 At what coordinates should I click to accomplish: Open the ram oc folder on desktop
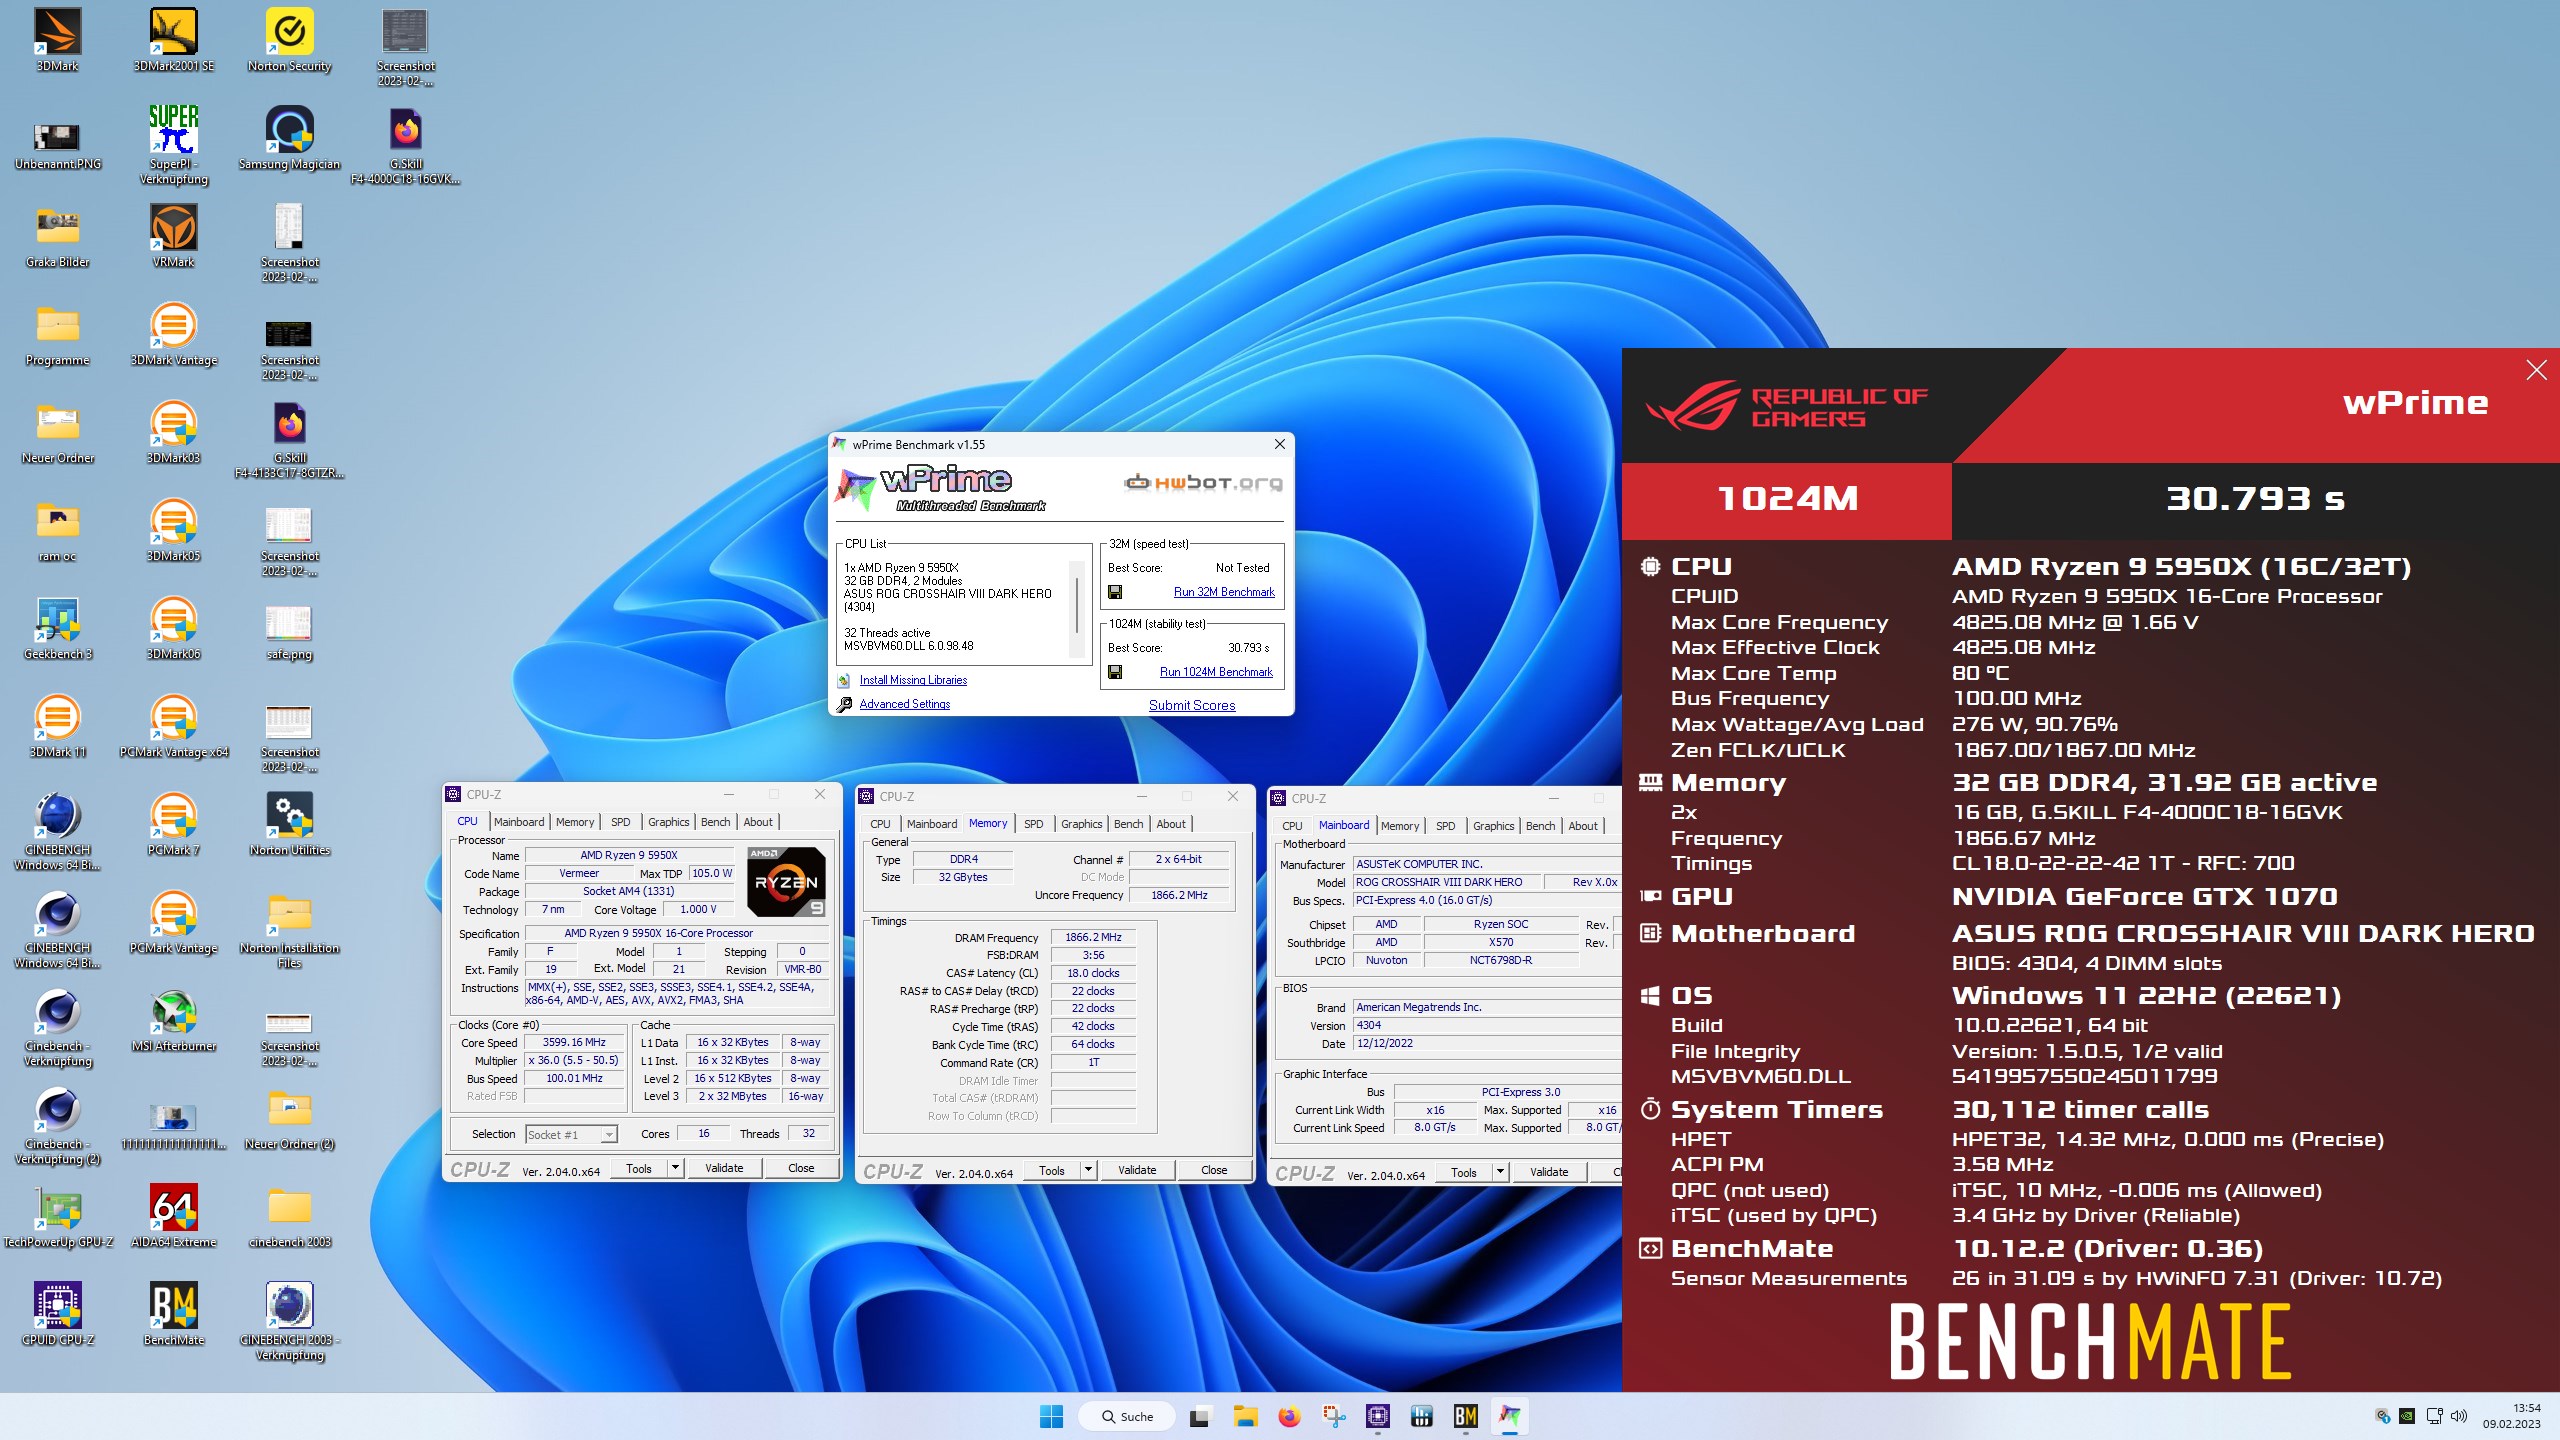[57, 530]
